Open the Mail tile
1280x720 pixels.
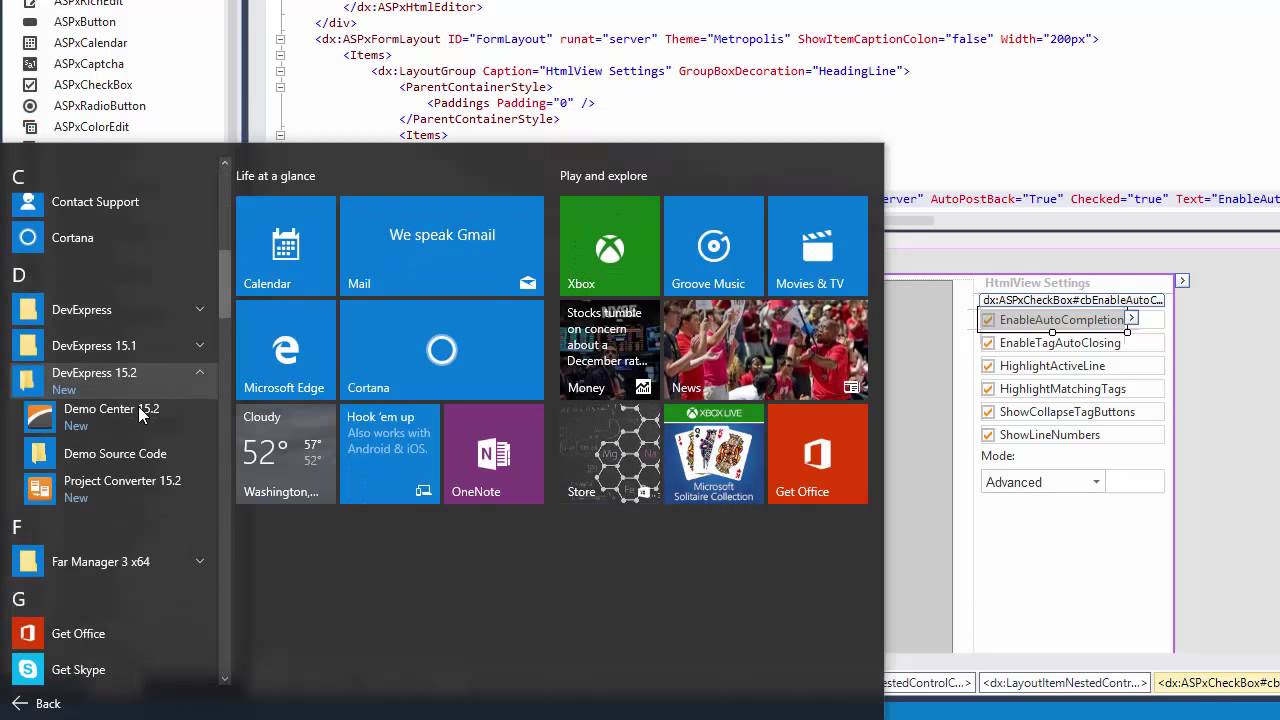(442, 246)
